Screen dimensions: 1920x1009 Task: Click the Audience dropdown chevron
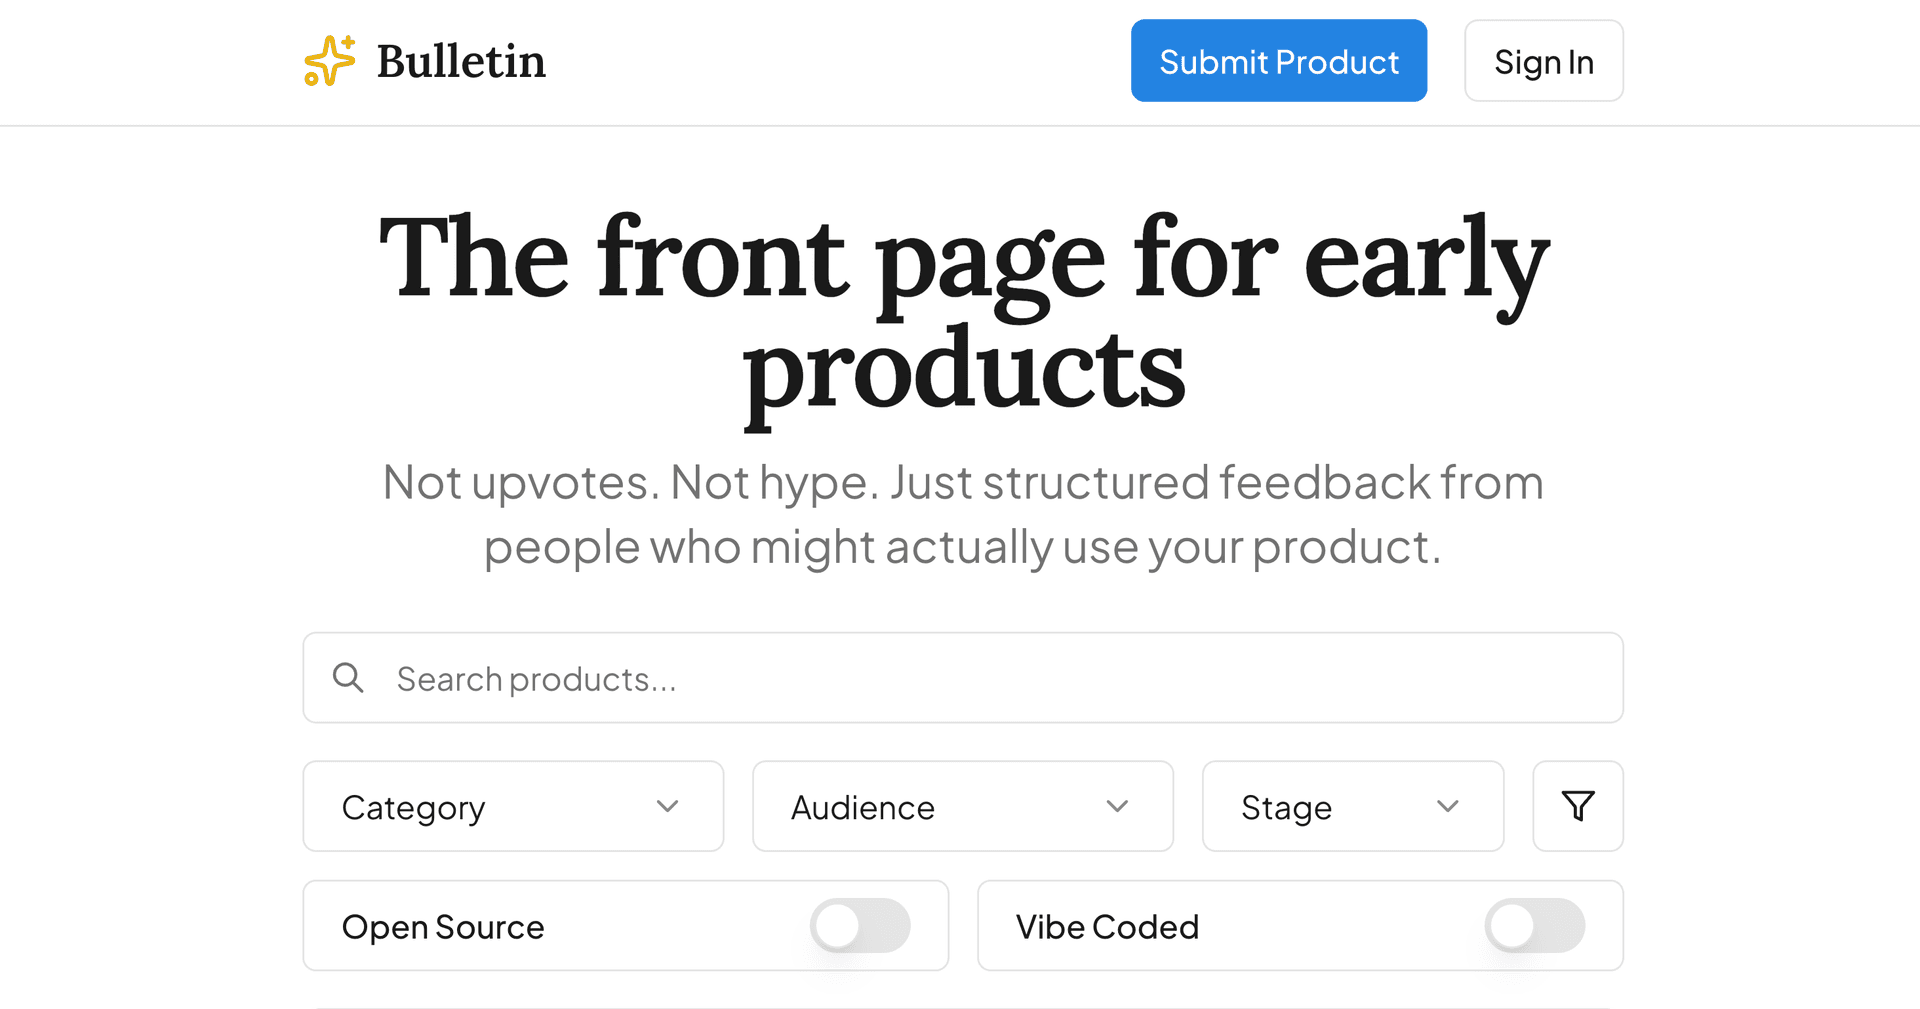[x=1117, y=806]
